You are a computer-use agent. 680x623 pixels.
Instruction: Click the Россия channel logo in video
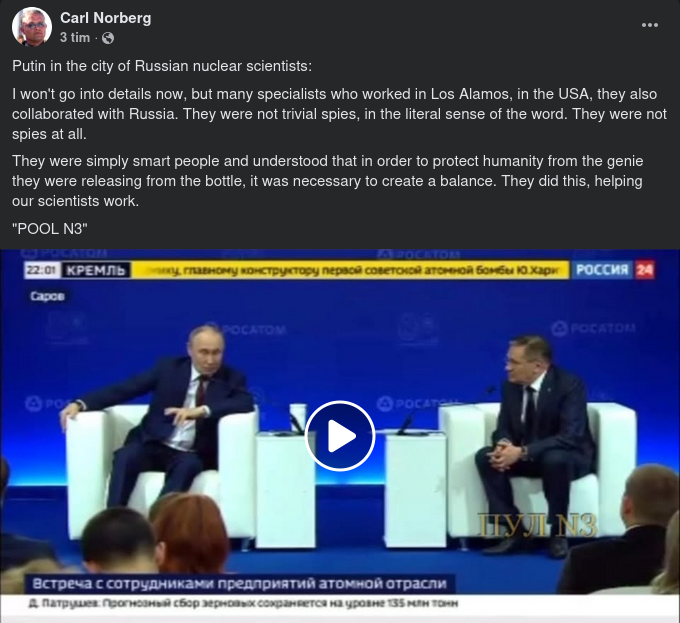pos(602,270)
